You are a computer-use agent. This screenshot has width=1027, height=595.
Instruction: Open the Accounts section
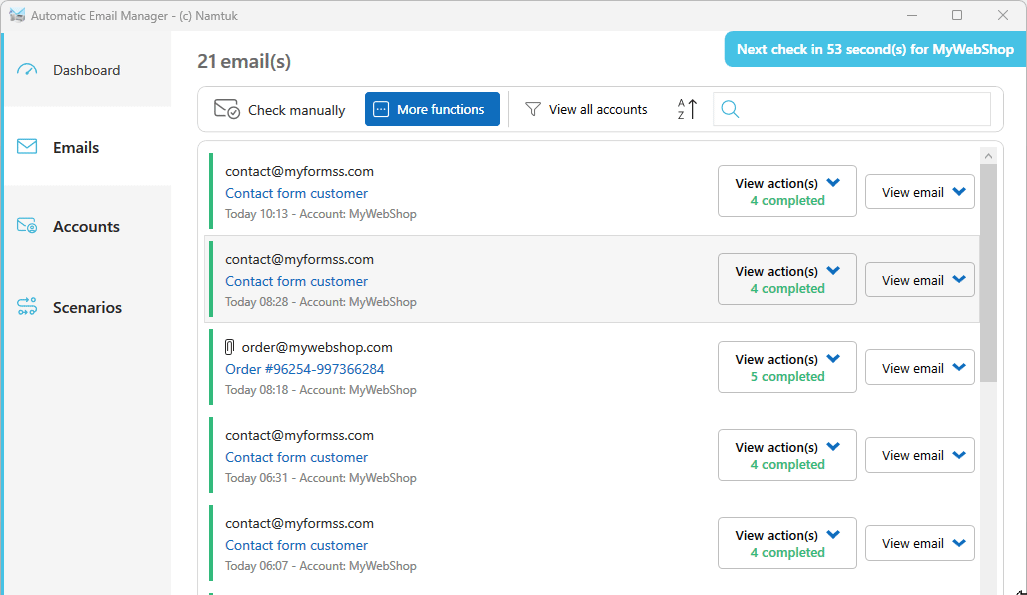87,226
